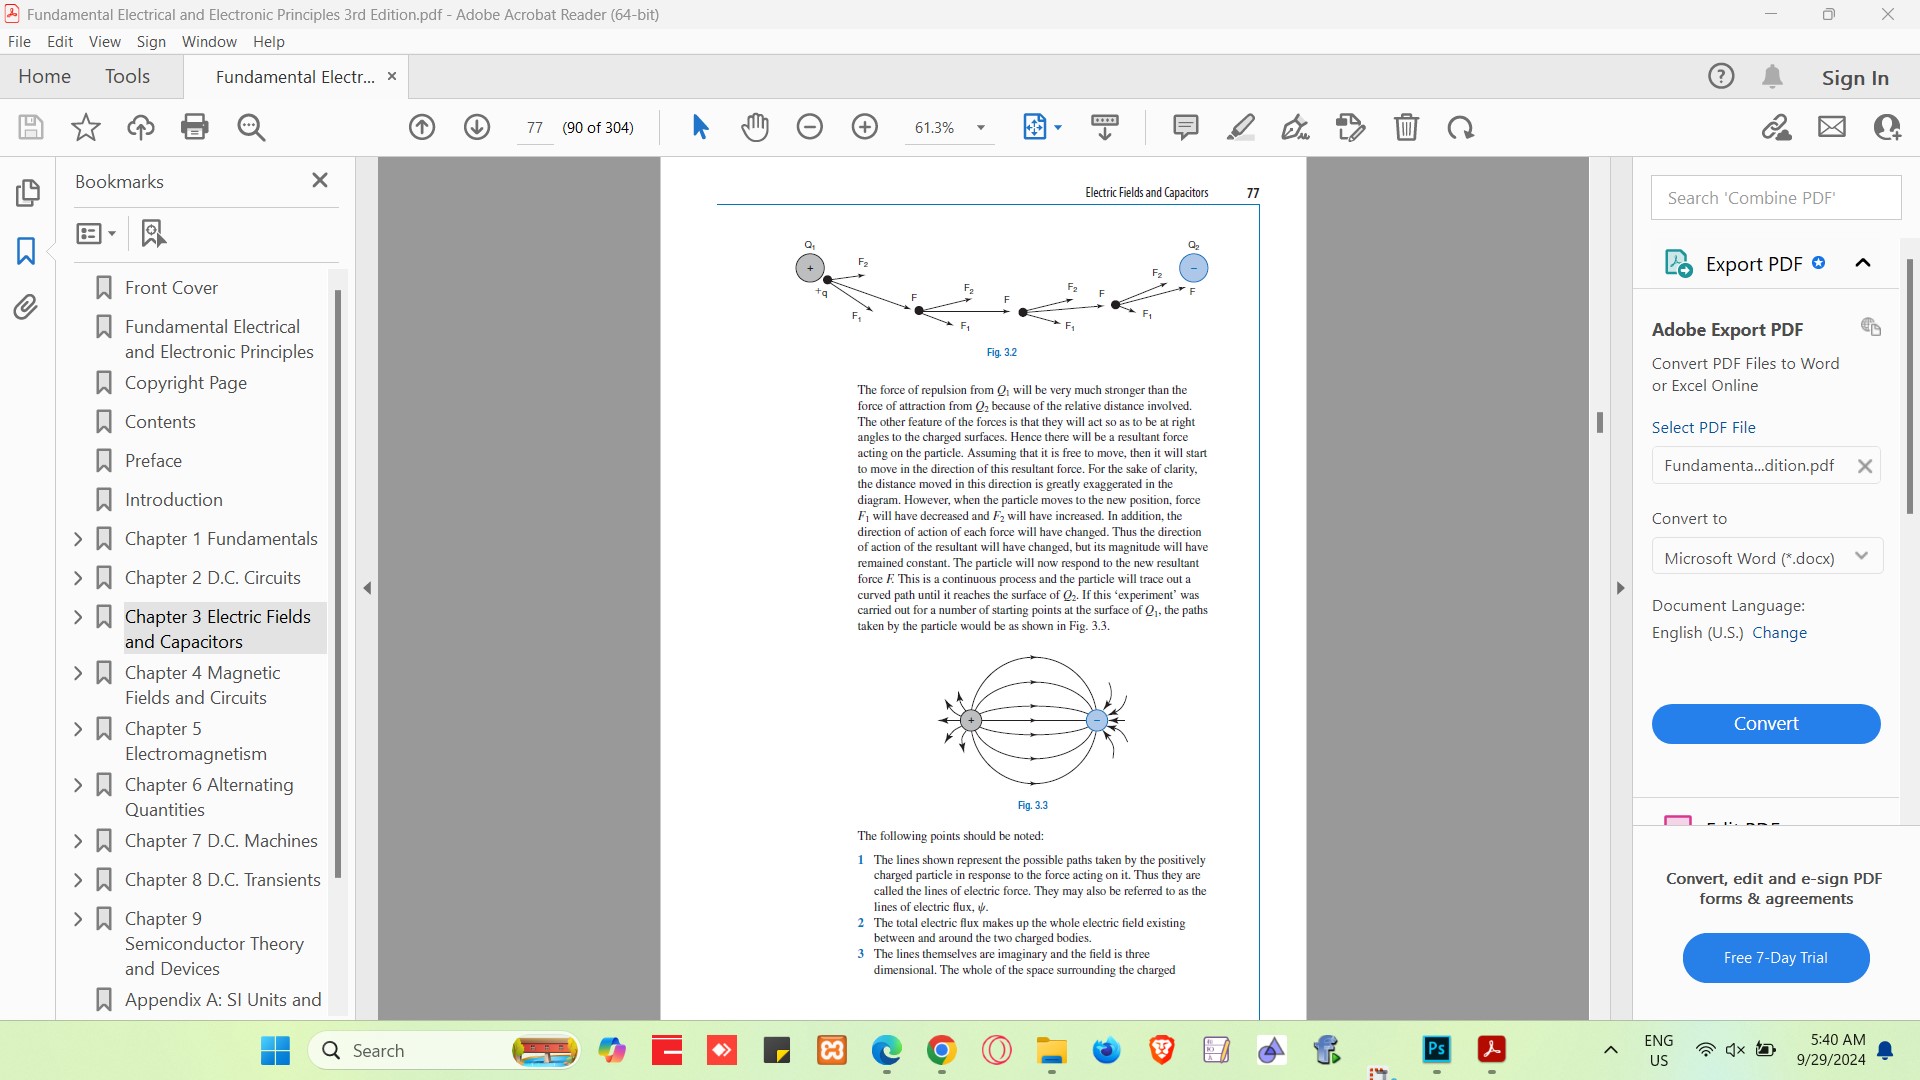Expand Chapter 4 Magnetic Fields bookmark
Viewport: 1920px width, 1080px height.
(78, 673)
